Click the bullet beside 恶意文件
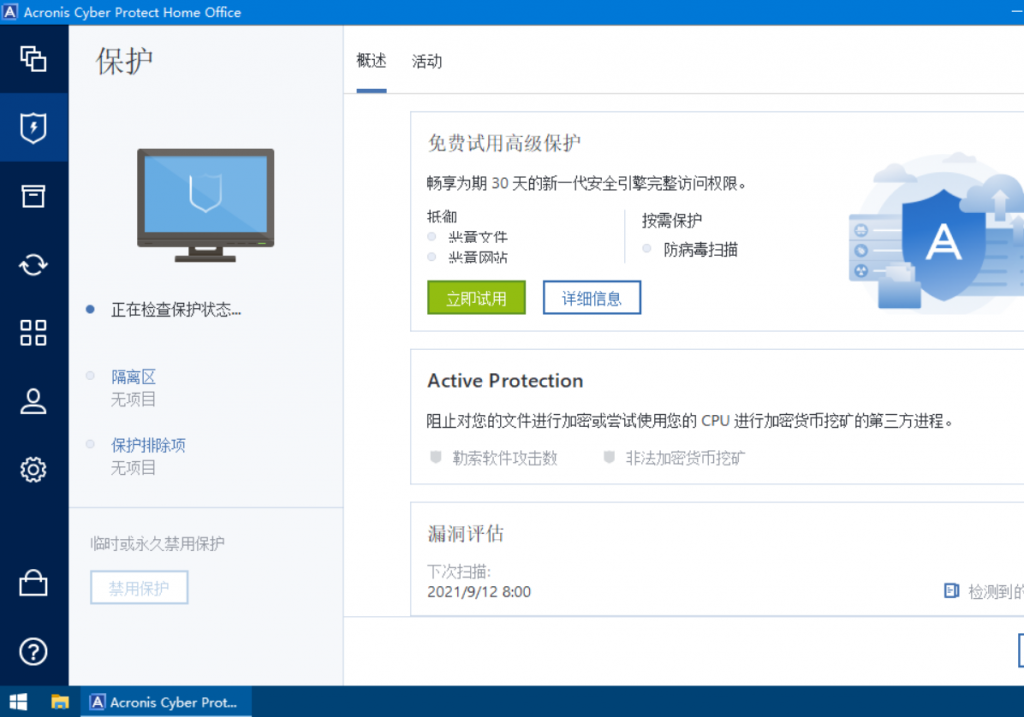 [x=432, y=236]
